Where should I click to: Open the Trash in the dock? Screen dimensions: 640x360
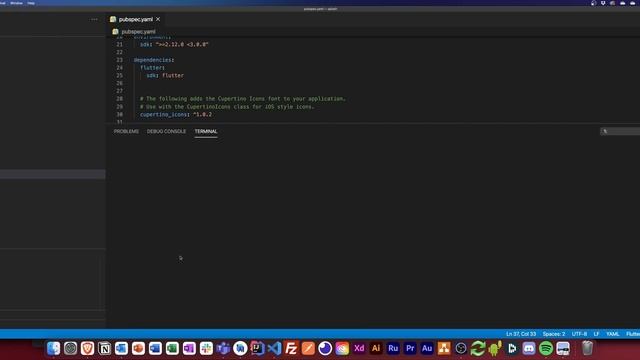click(587, 348)
